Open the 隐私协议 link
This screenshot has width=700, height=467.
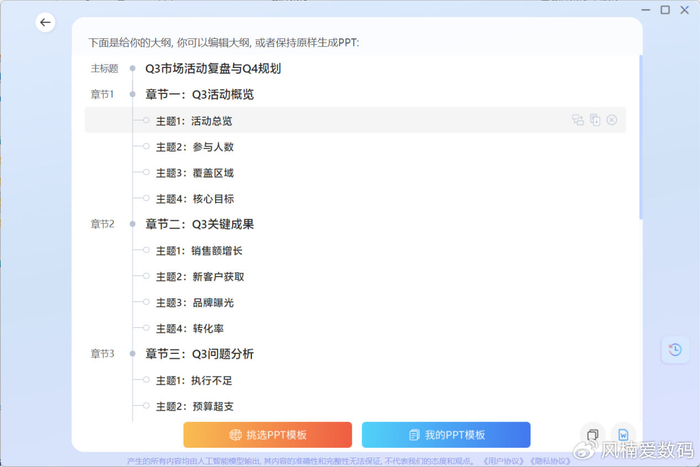[x=550, y=461]
